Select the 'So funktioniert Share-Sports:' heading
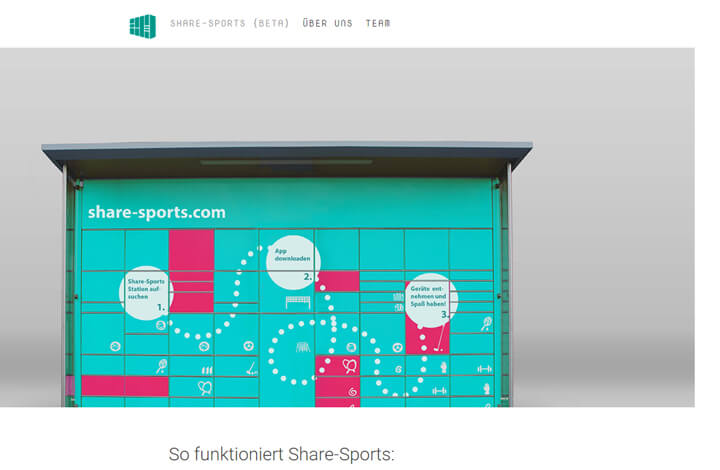The height and width of the screenshot is (470, 720). point(281,454)
